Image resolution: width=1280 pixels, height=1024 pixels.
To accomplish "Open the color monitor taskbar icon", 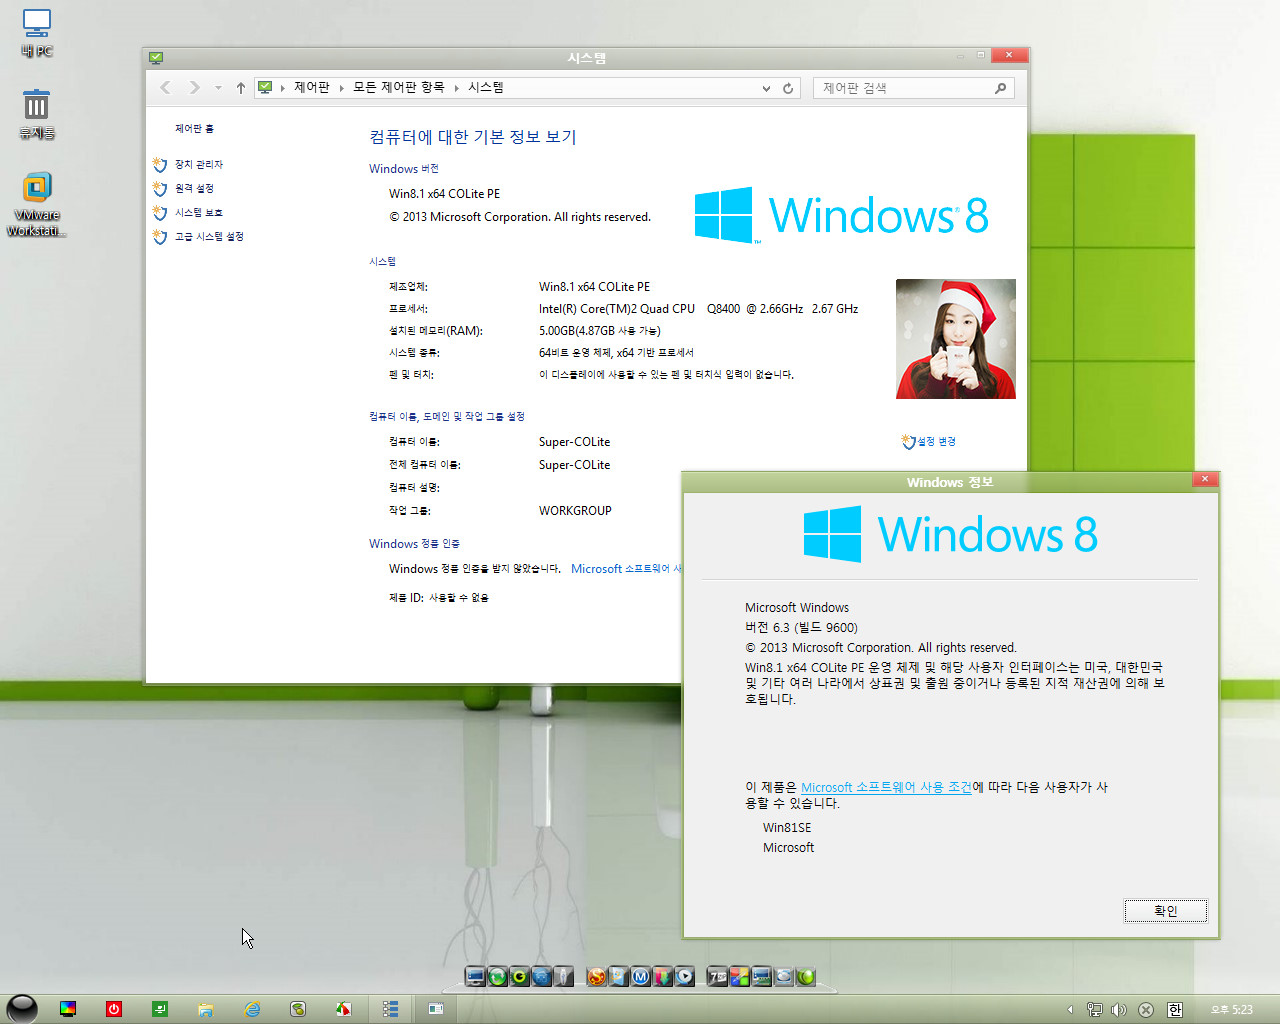I will 68,1009.
